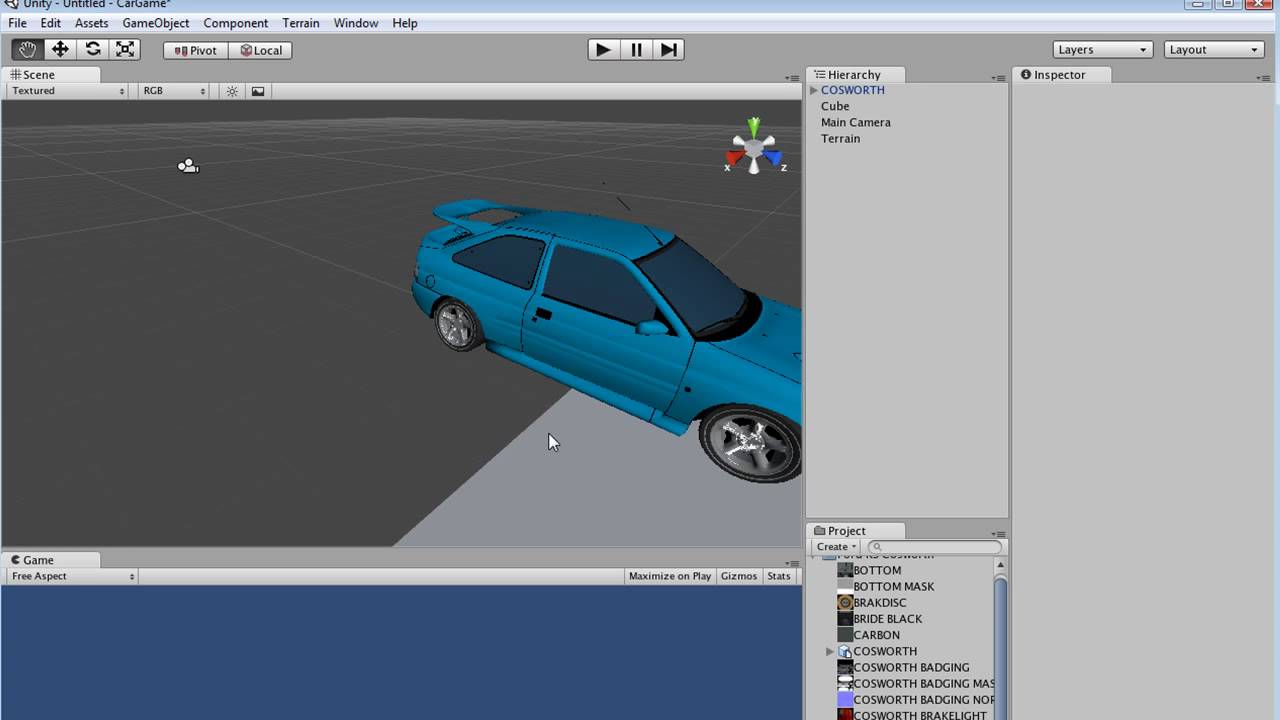Open the RGB render mode dropdown
The width and height of the screenshot is (1280, 720).
tap(174, 91)
